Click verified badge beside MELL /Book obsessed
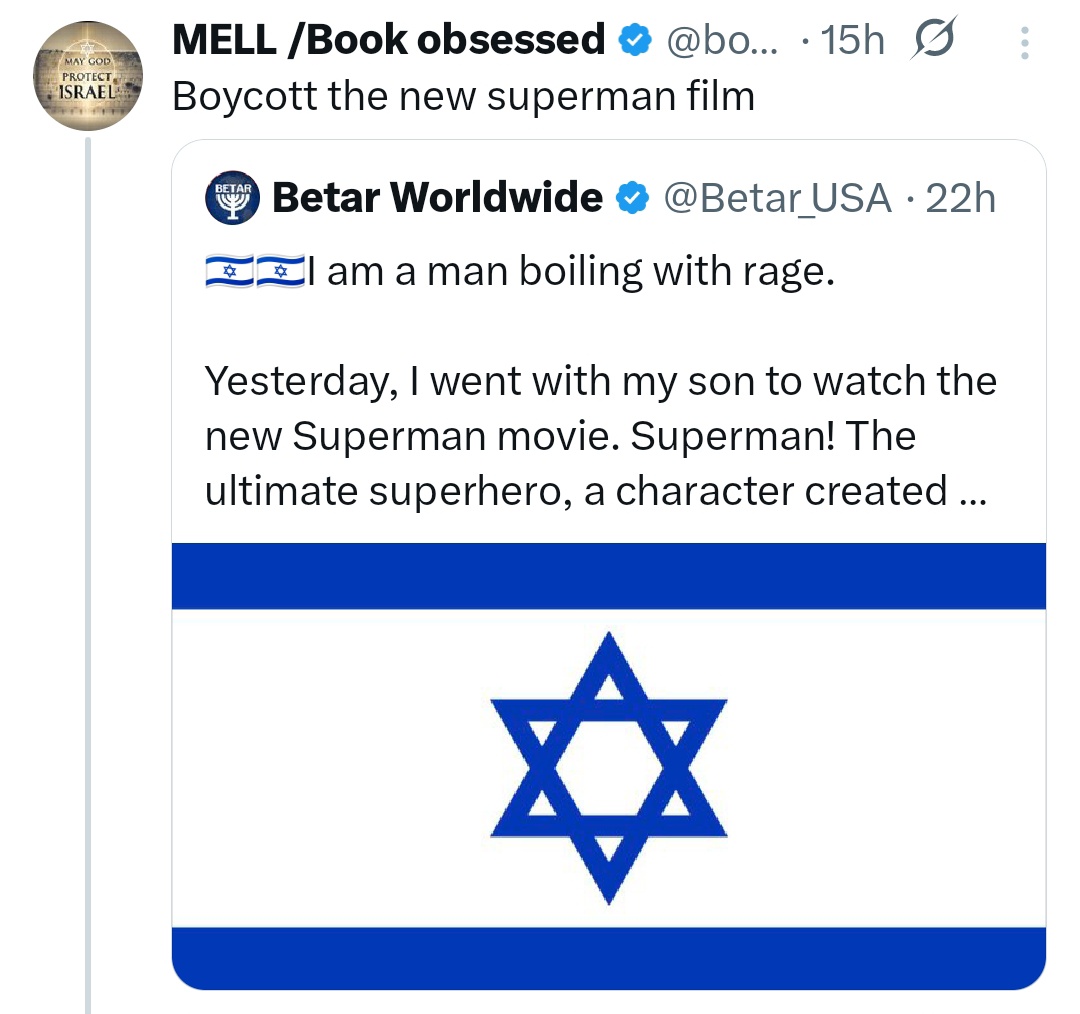The width and height of the screenshot is (1080, 1014). [631, 41]
